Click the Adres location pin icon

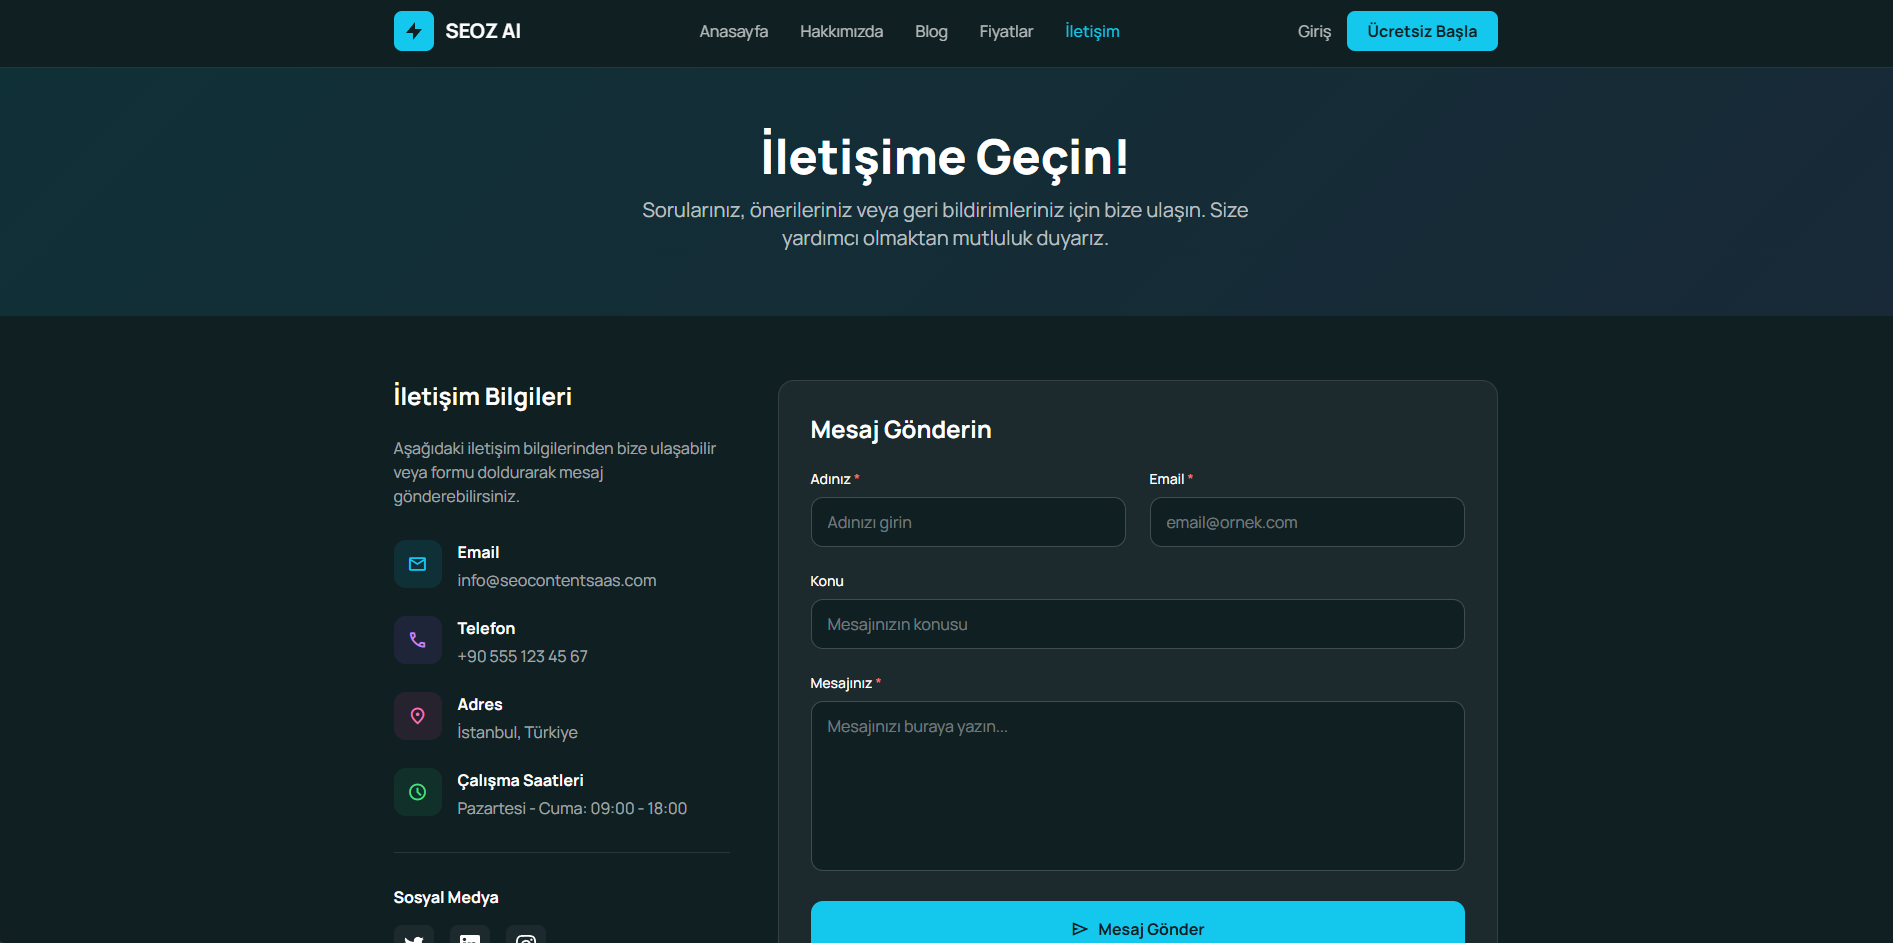418,716
